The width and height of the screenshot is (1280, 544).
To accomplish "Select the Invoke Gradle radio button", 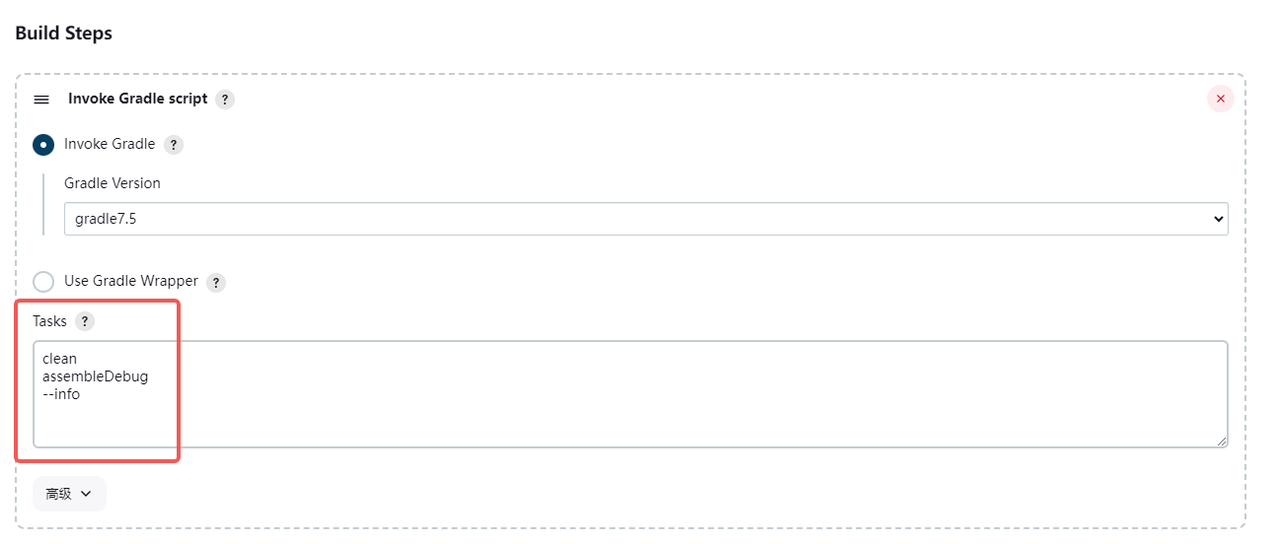I will (x=43, y=144).
